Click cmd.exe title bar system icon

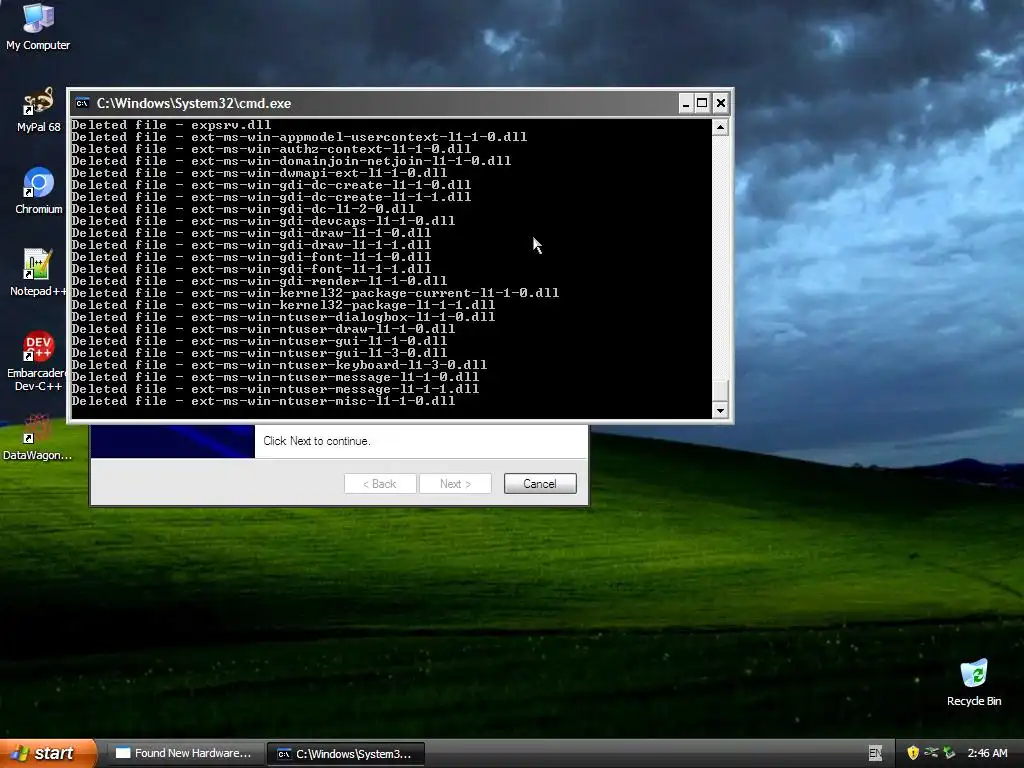click(82, 103)
